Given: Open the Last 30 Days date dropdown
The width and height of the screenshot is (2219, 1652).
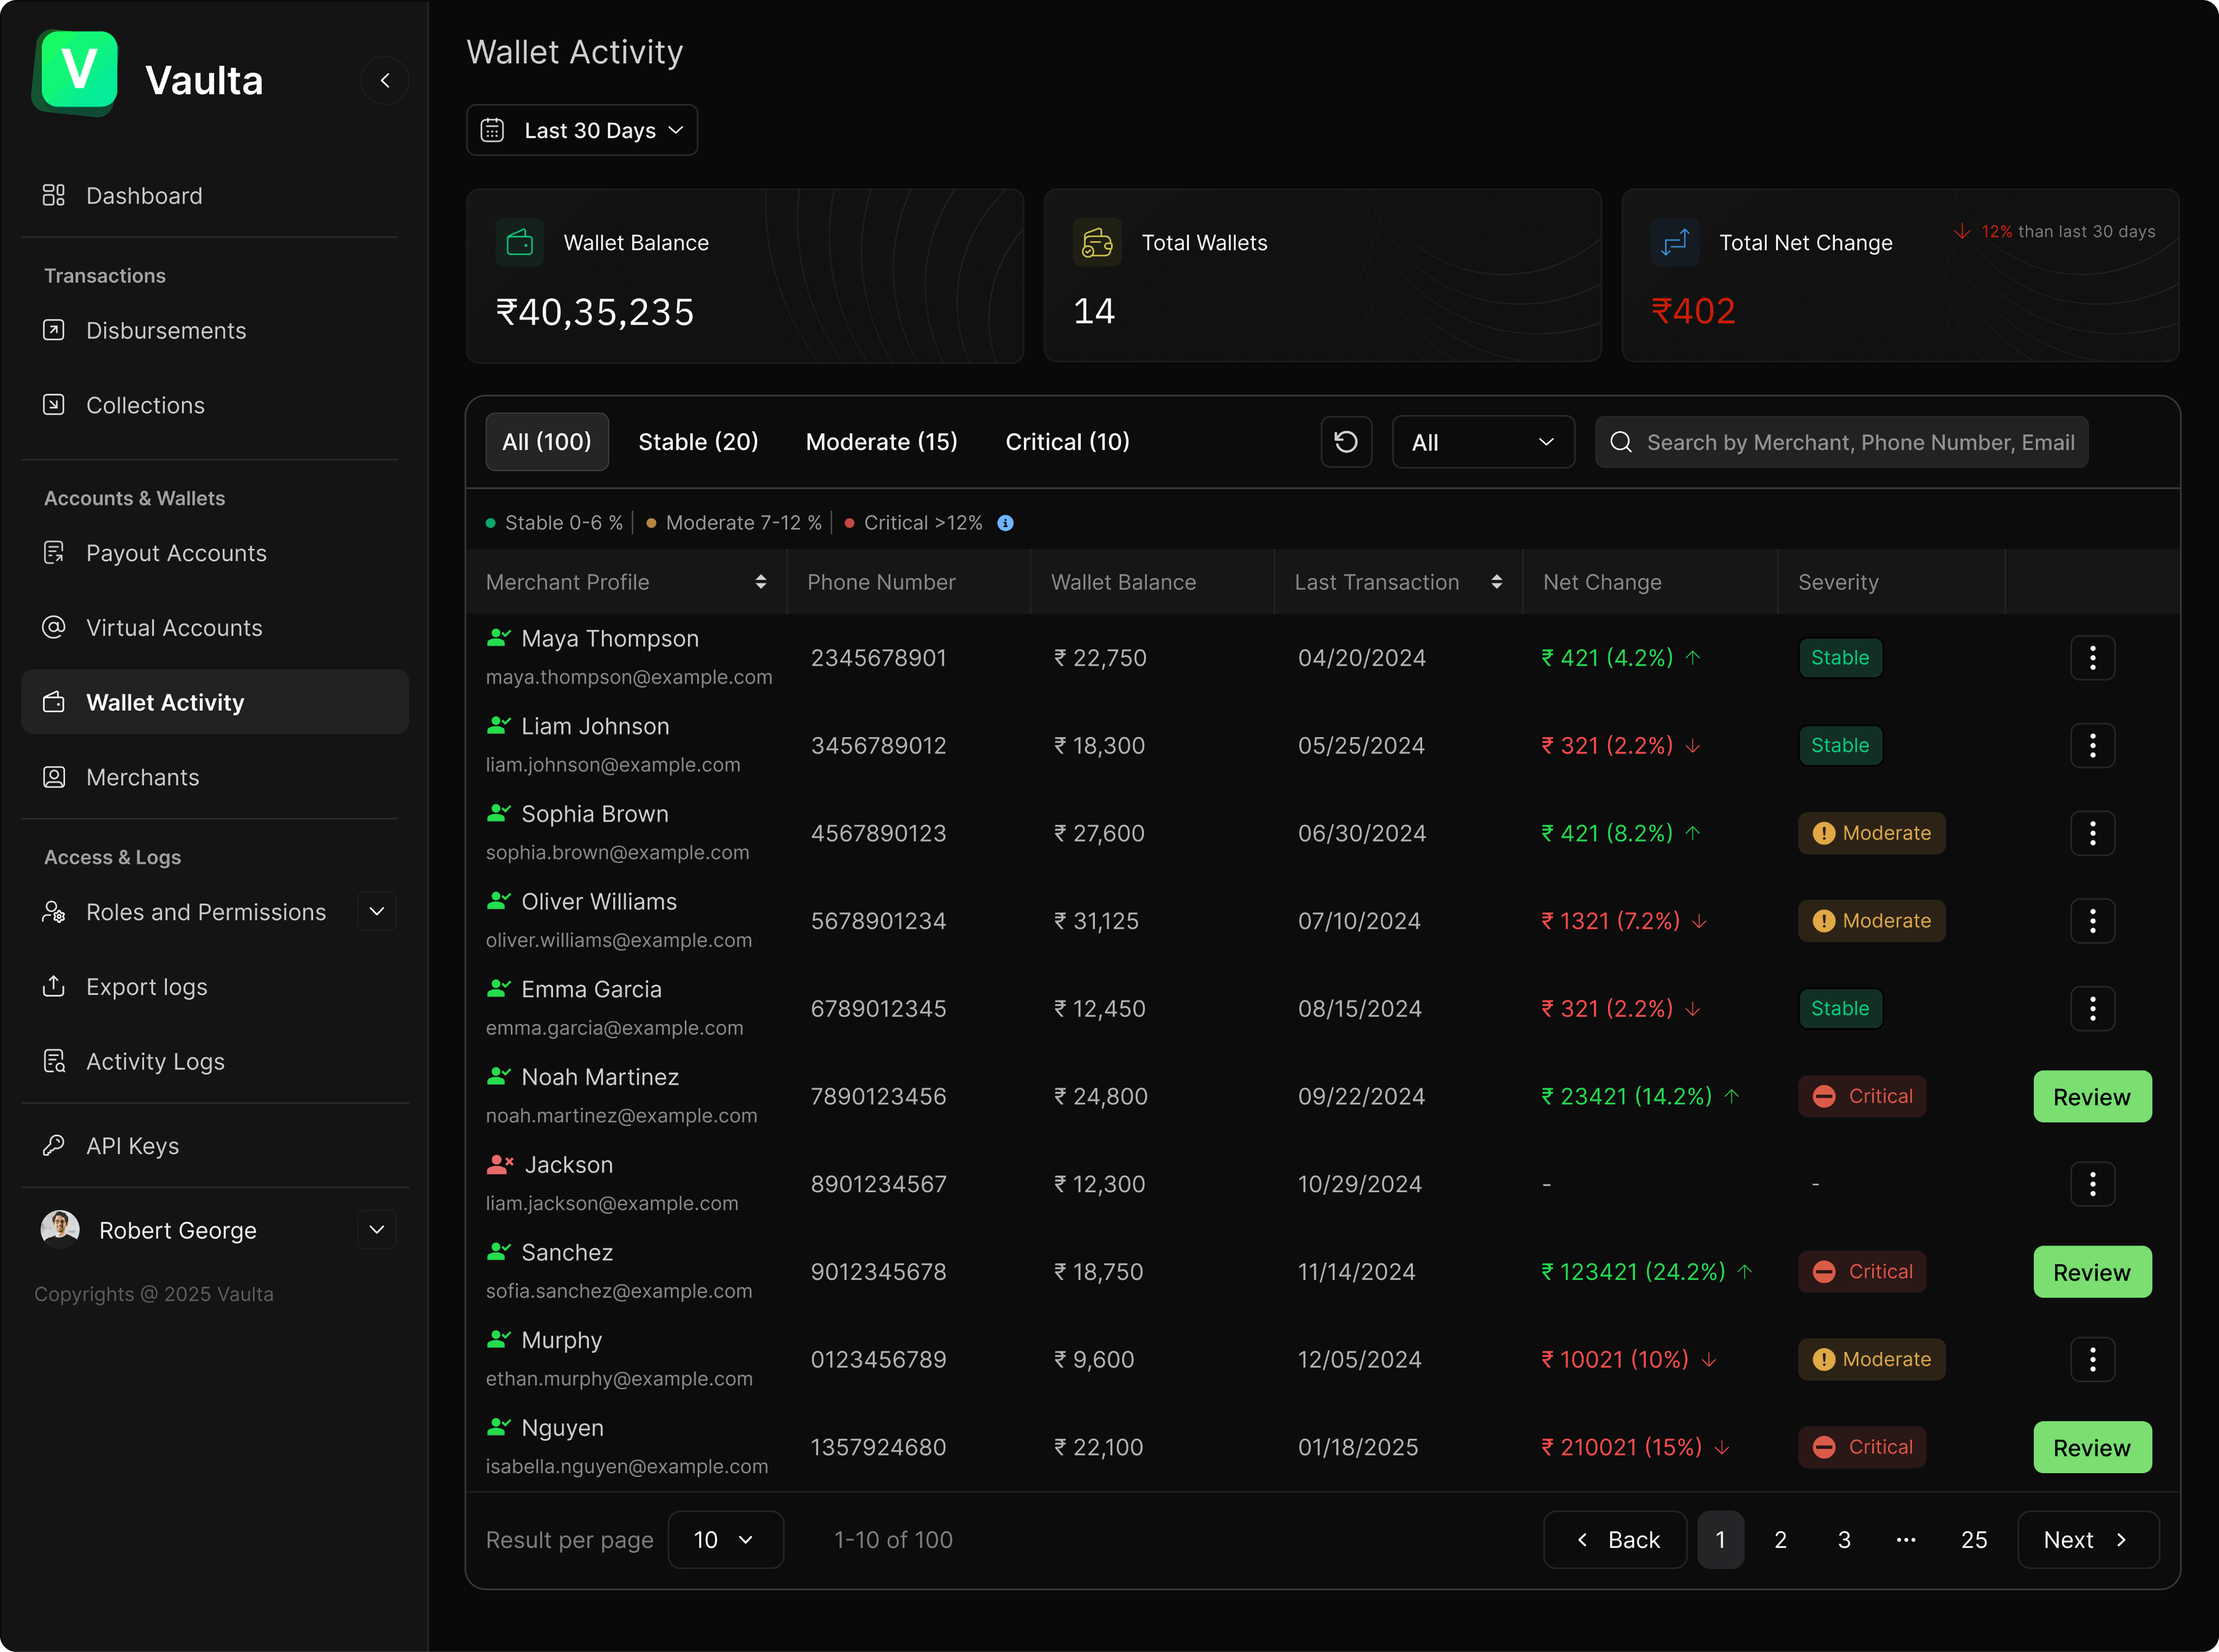Looking at the screenshot, I should coord(582,130).
